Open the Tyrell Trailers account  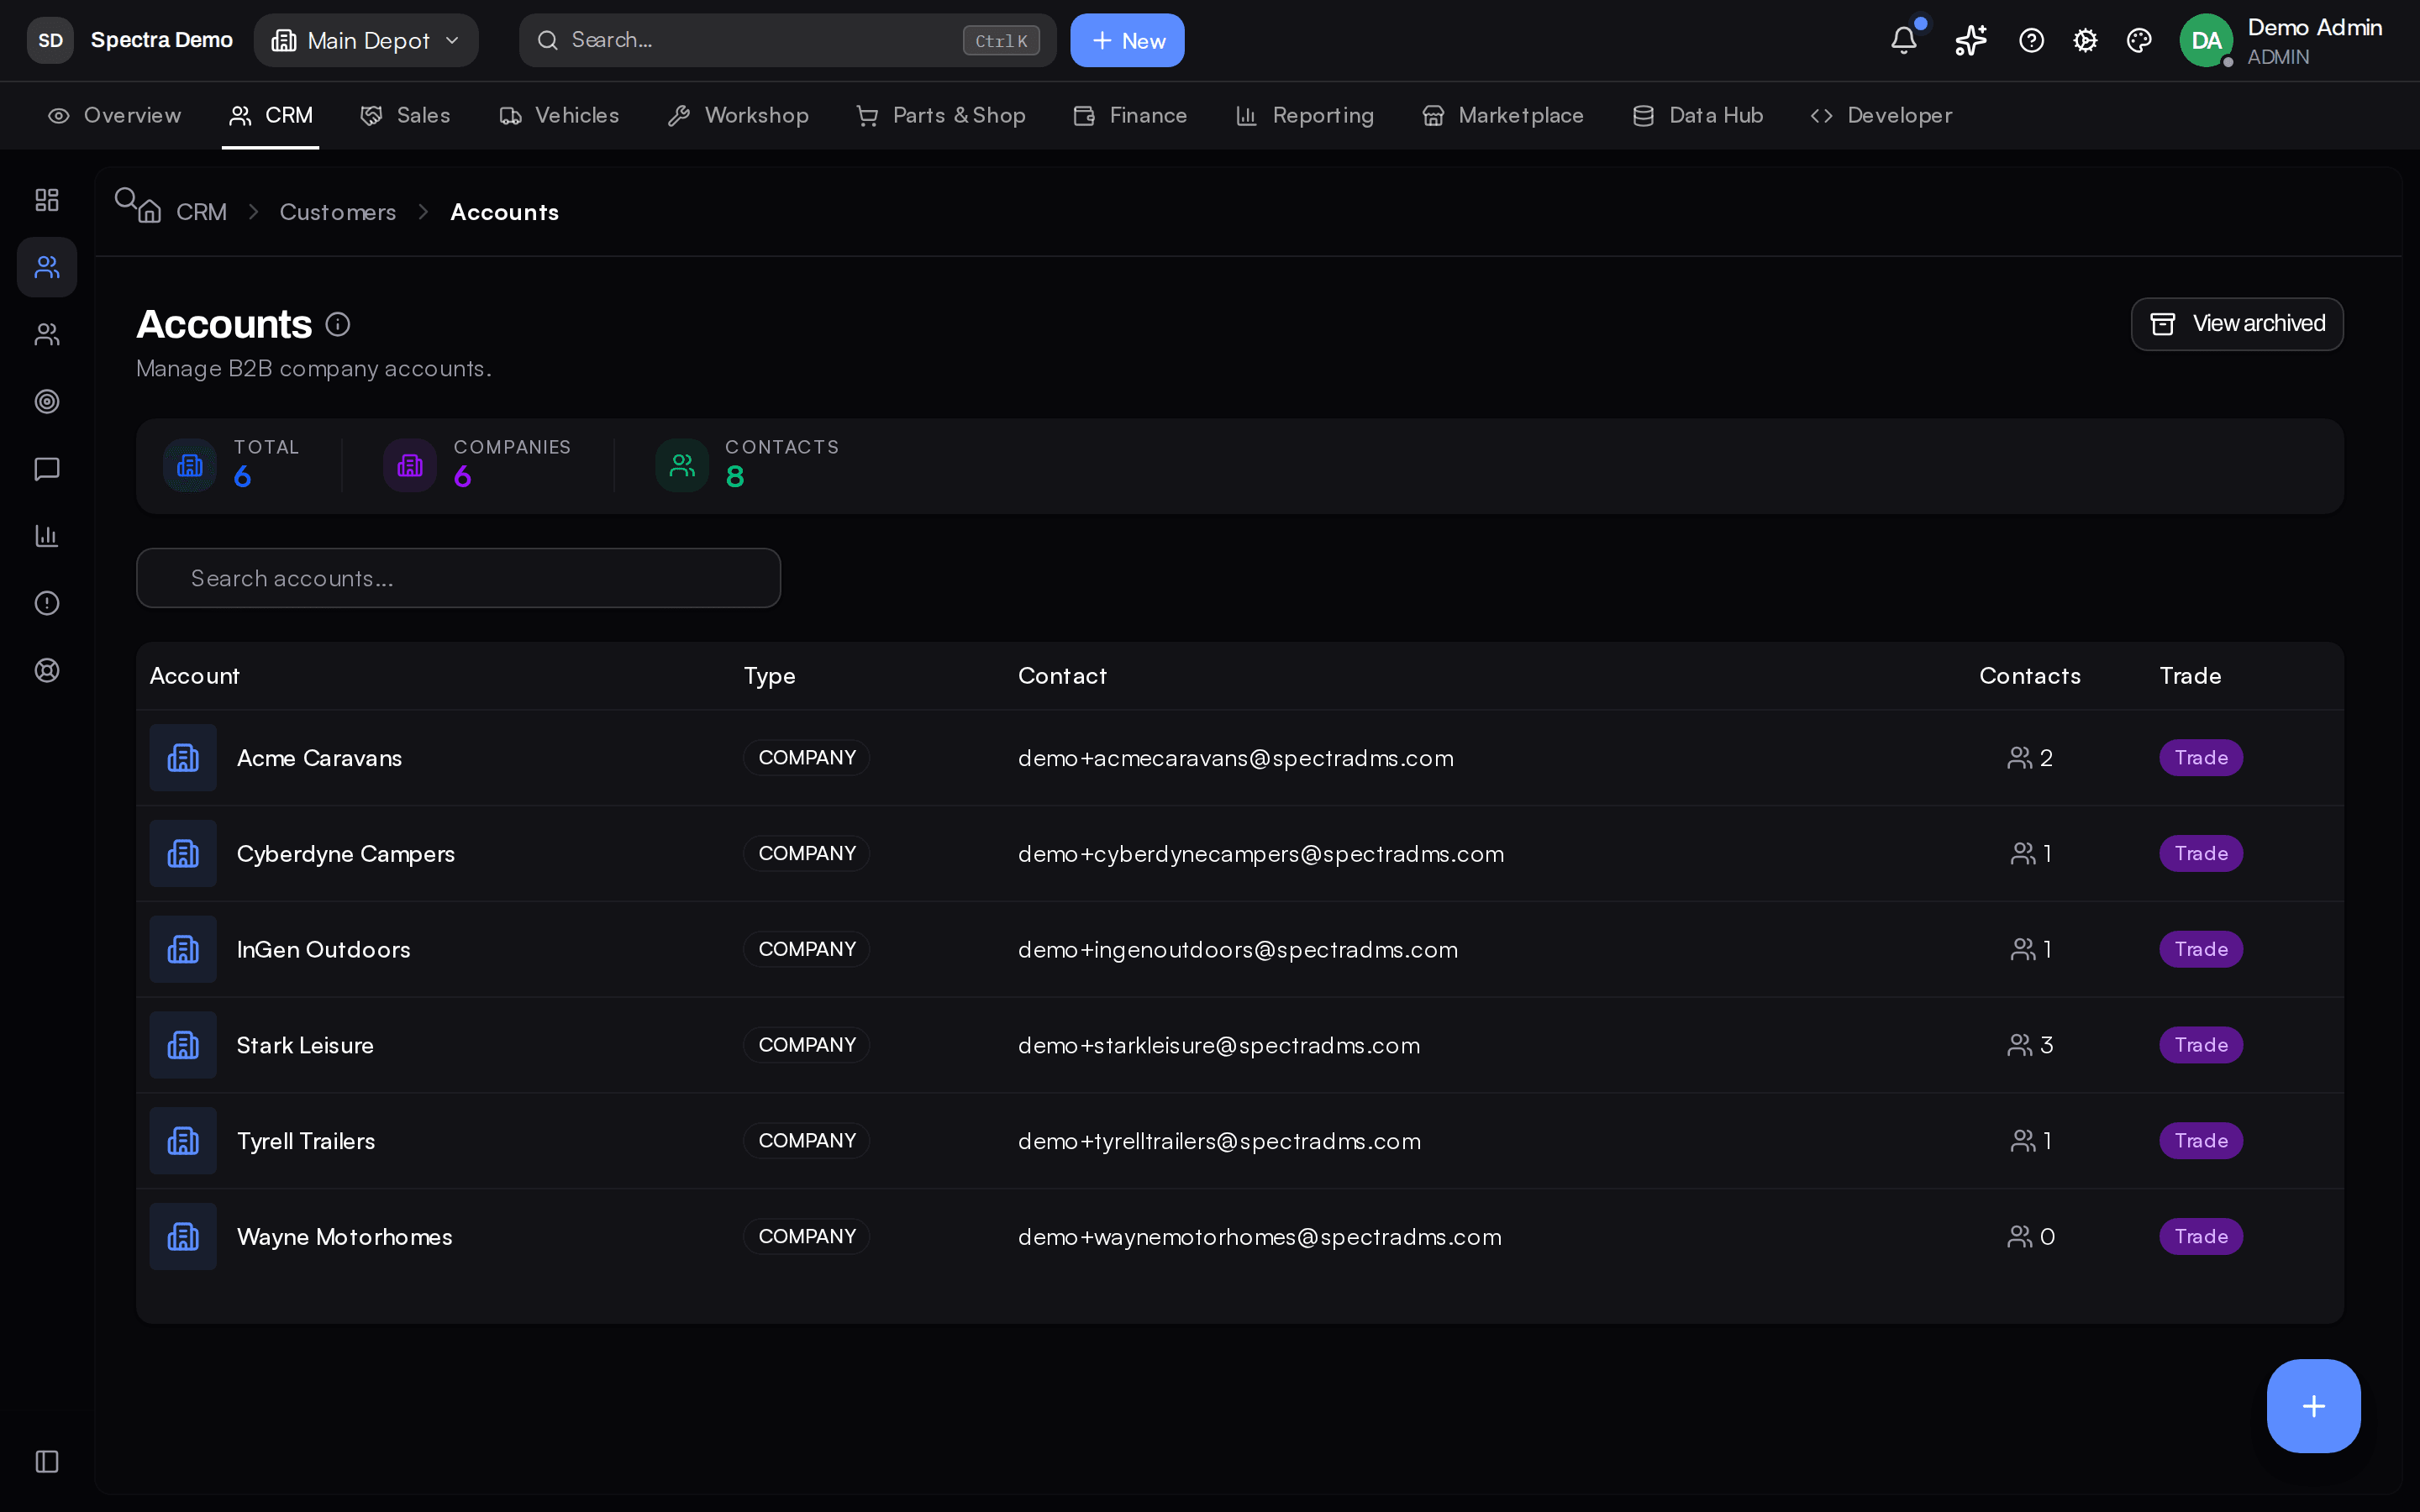click(306, 1141)
